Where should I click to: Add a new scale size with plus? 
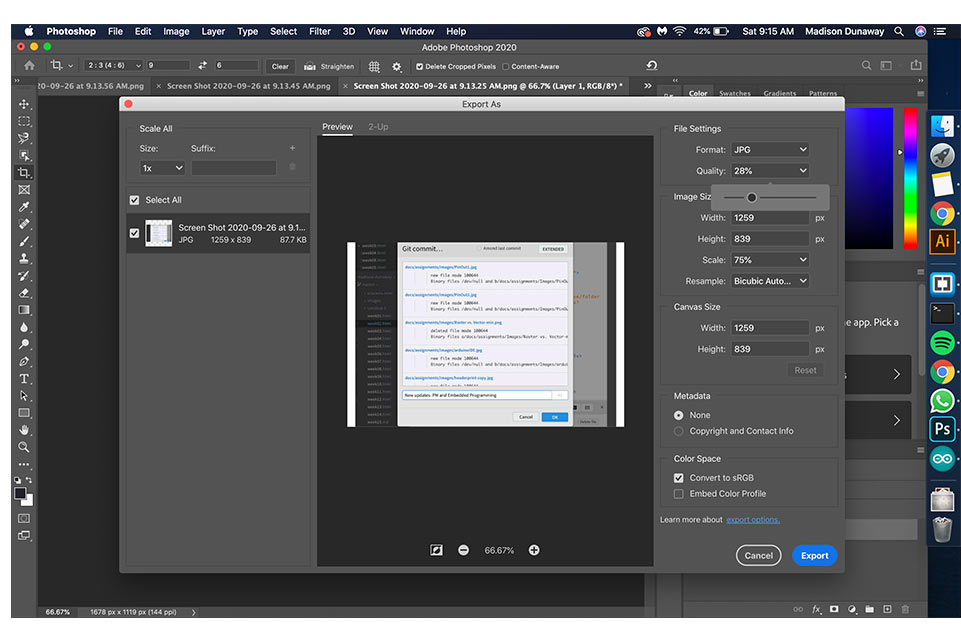292,148
